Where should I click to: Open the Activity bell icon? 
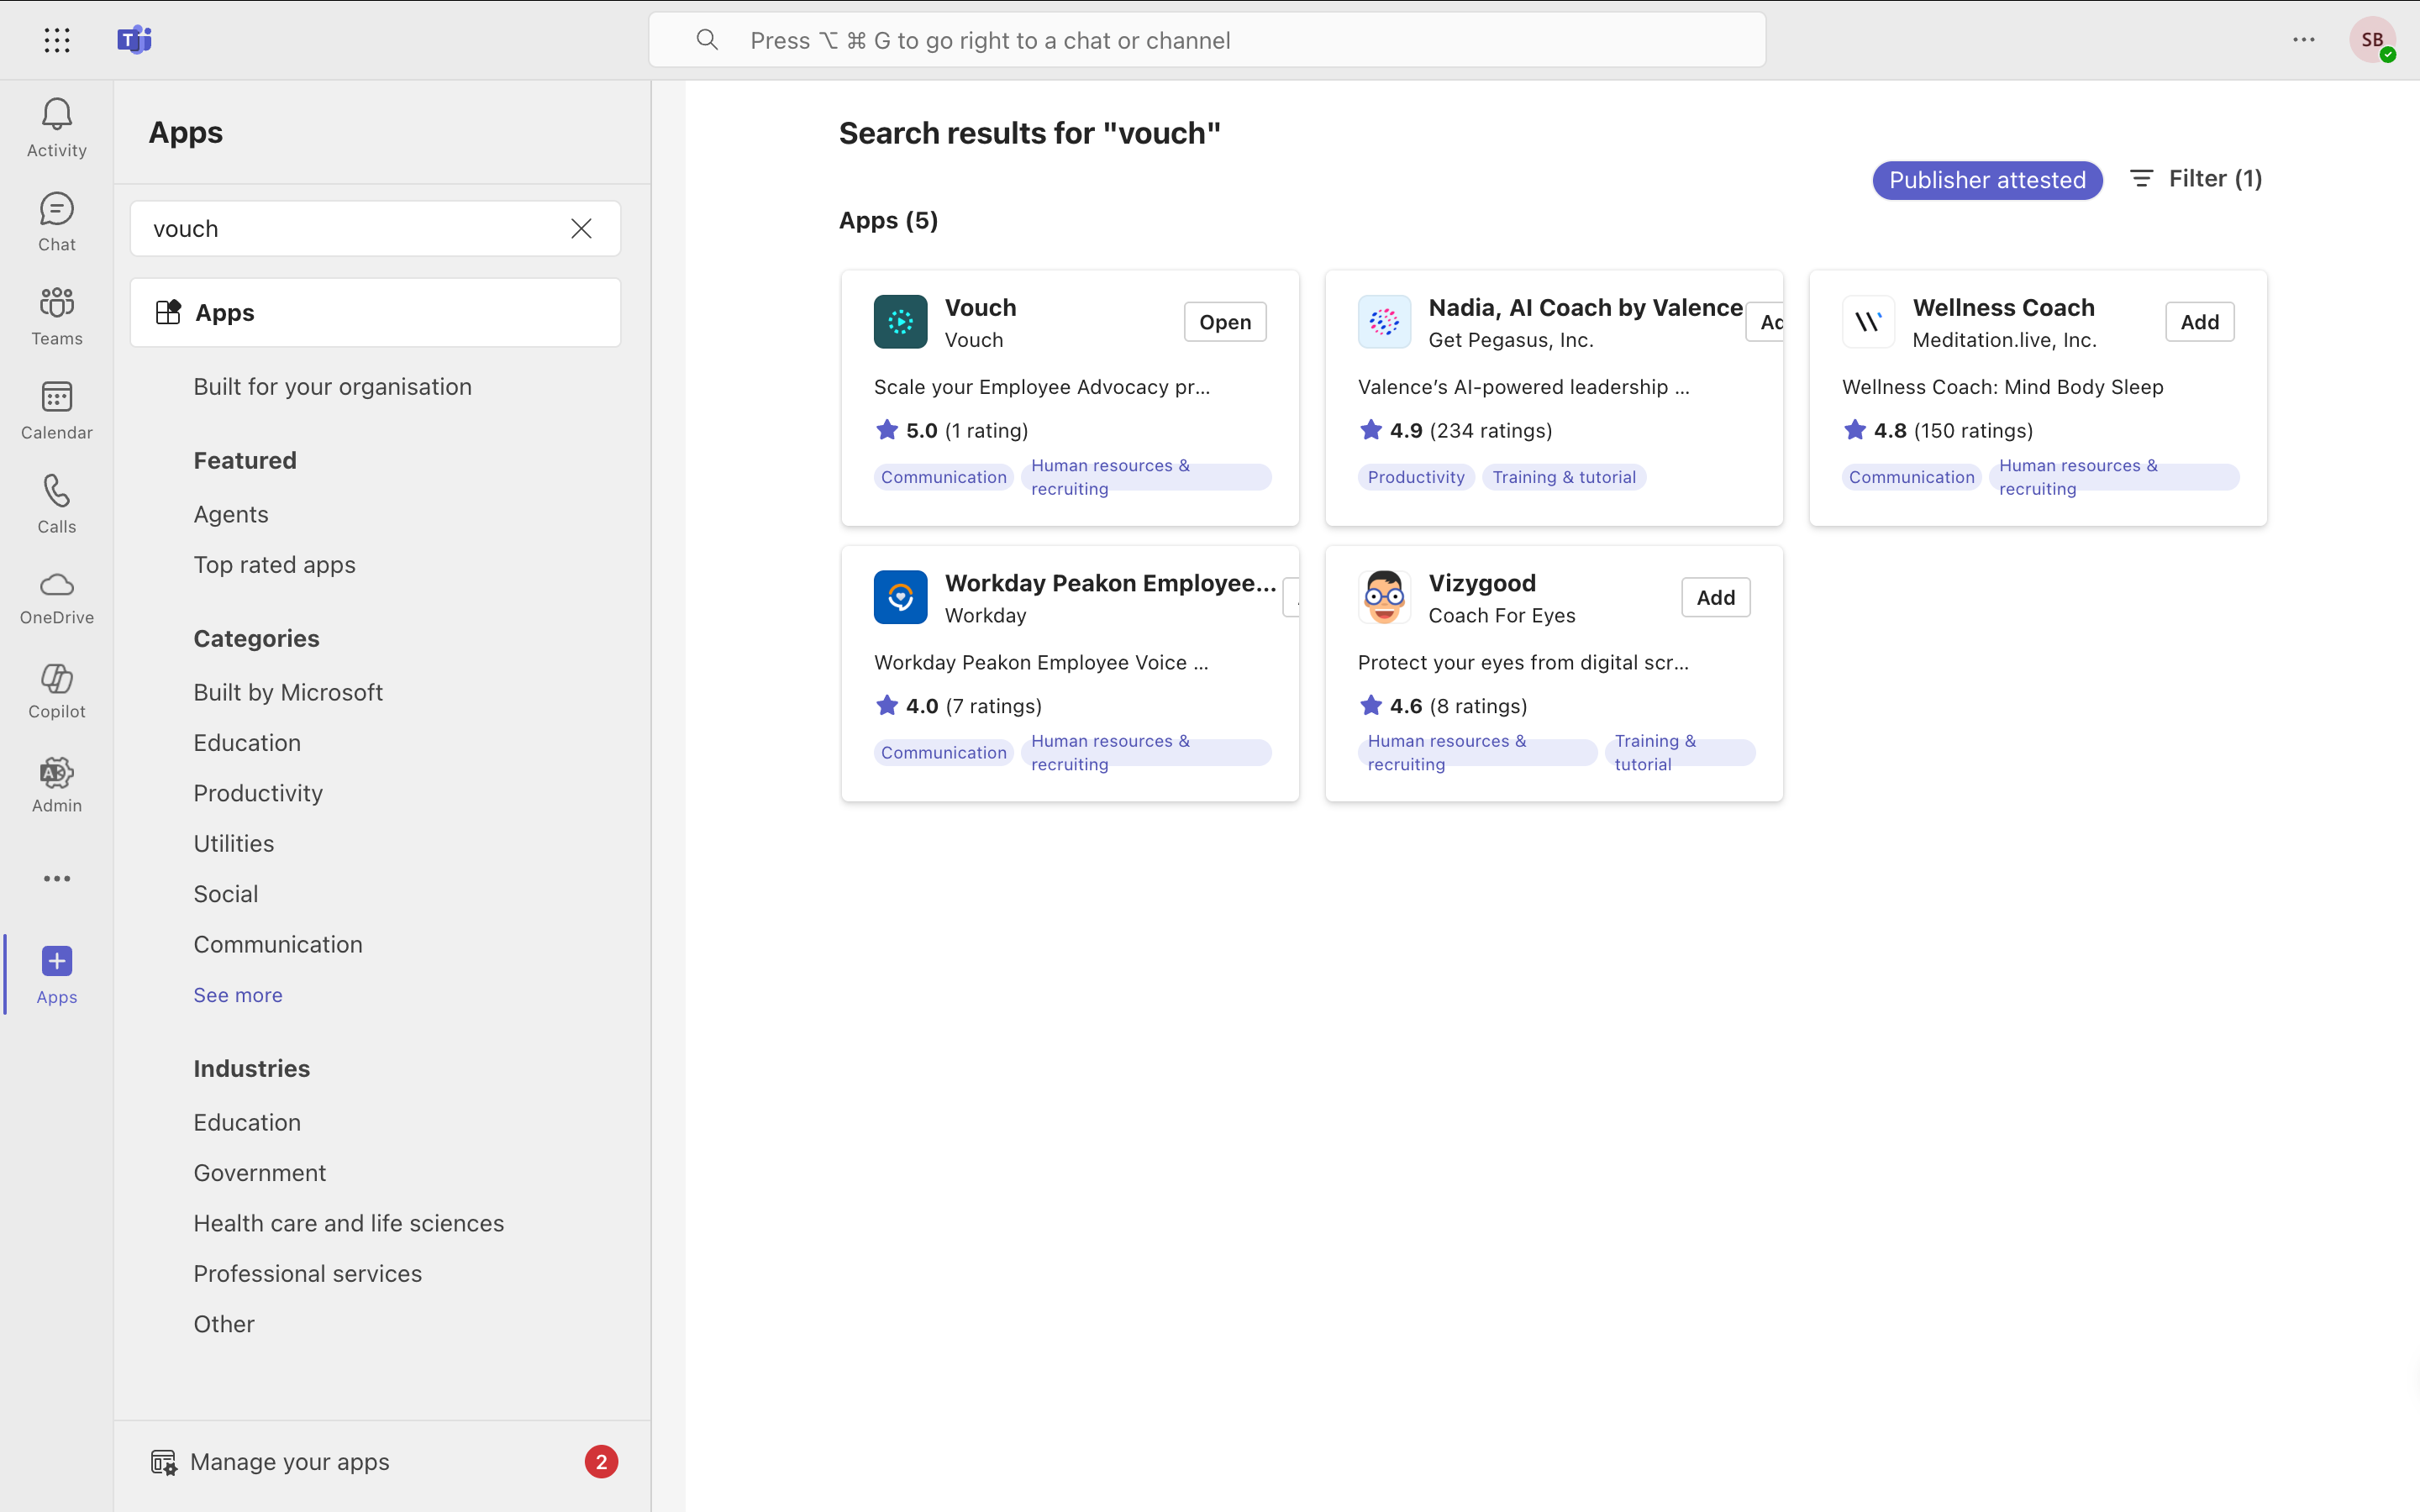(x=57, y=114)
